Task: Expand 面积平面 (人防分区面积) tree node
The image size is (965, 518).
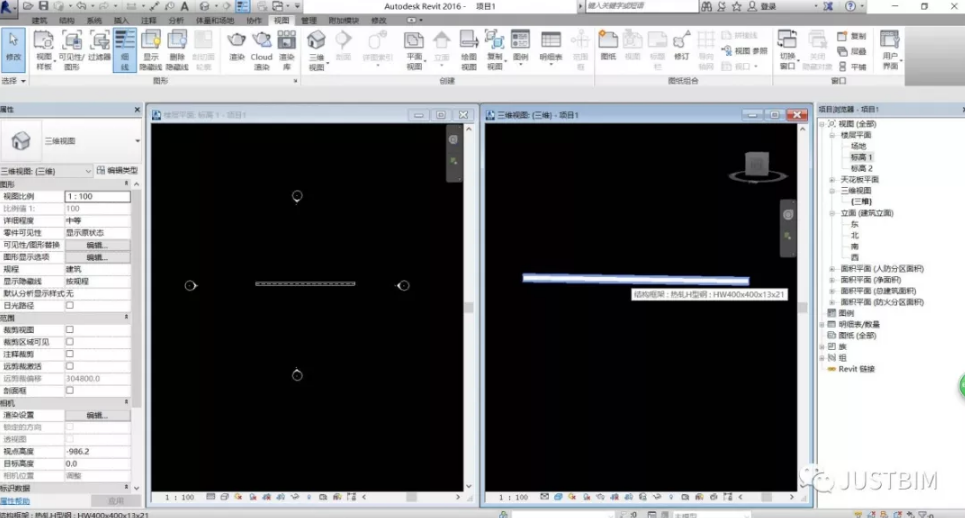Action: tap(832, 269)
